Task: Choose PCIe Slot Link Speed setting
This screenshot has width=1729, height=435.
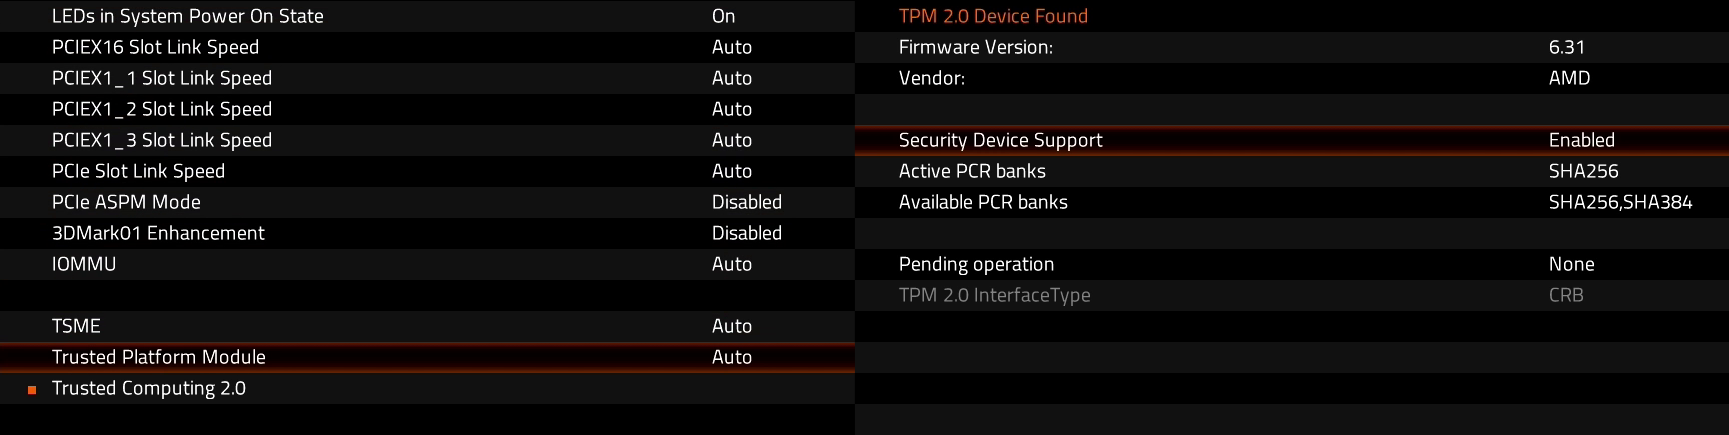Action: (138, 171)
